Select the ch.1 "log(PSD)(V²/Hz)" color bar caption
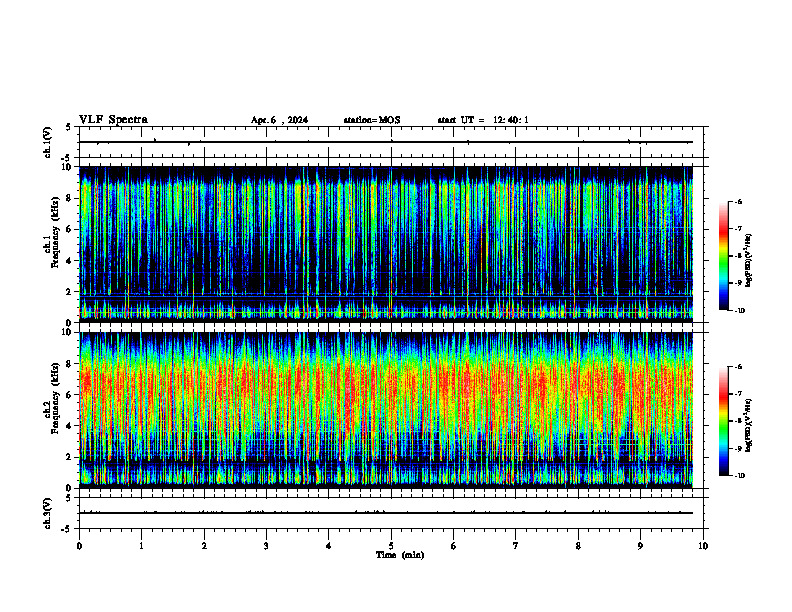This screenshot has width=792, height=612. [x=749, y=261]
